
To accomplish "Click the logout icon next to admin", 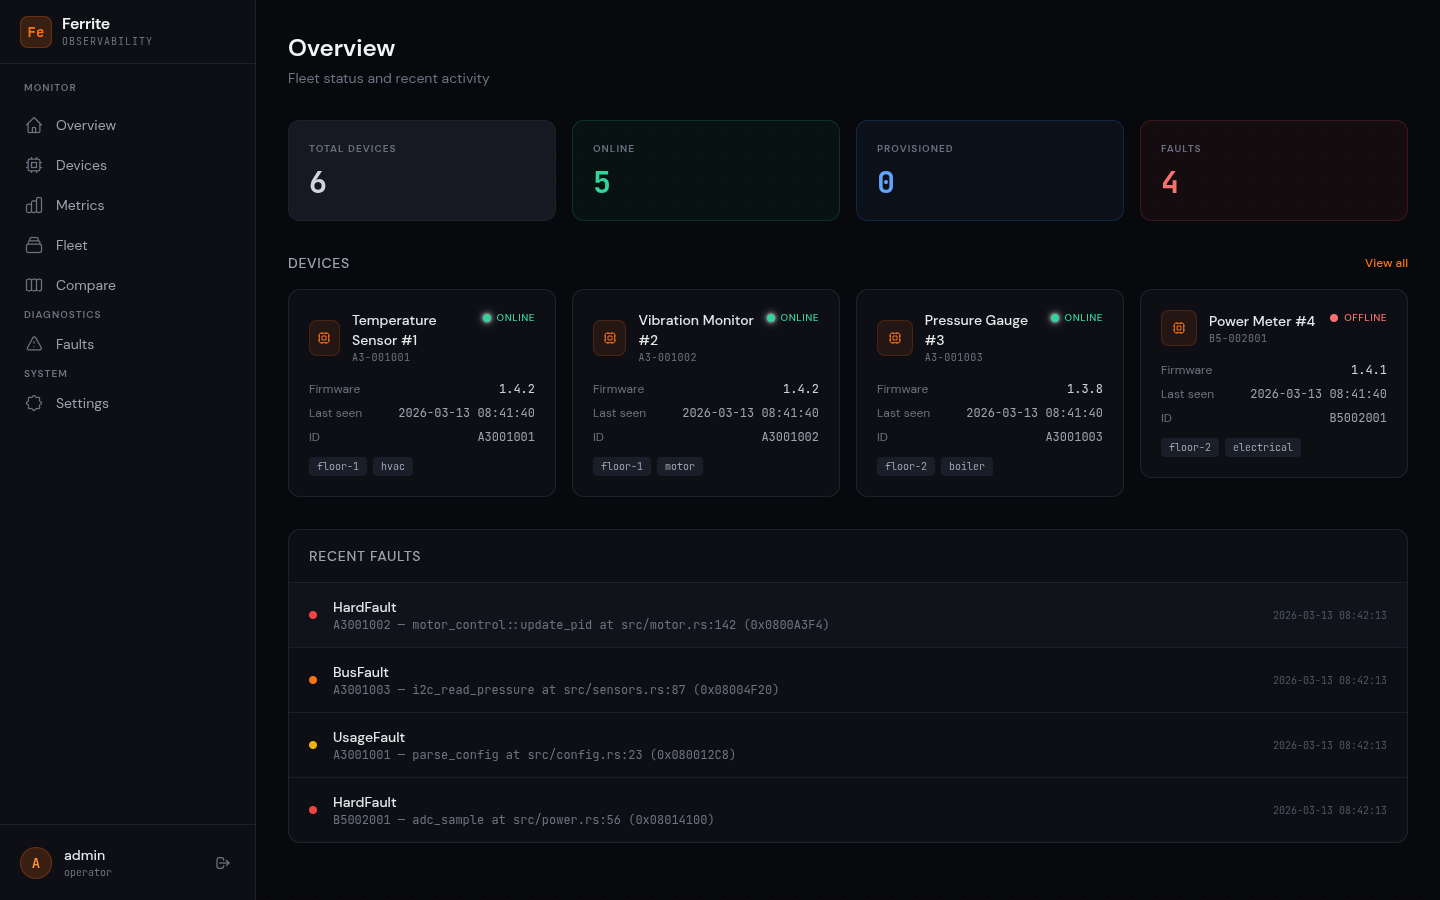I will pos(222,862).
